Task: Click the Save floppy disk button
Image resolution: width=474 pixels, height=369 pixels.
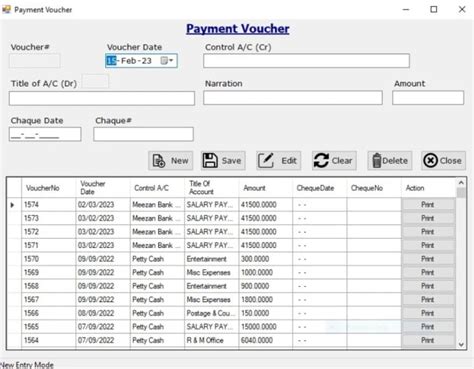Action: click(x=223, y=161)
